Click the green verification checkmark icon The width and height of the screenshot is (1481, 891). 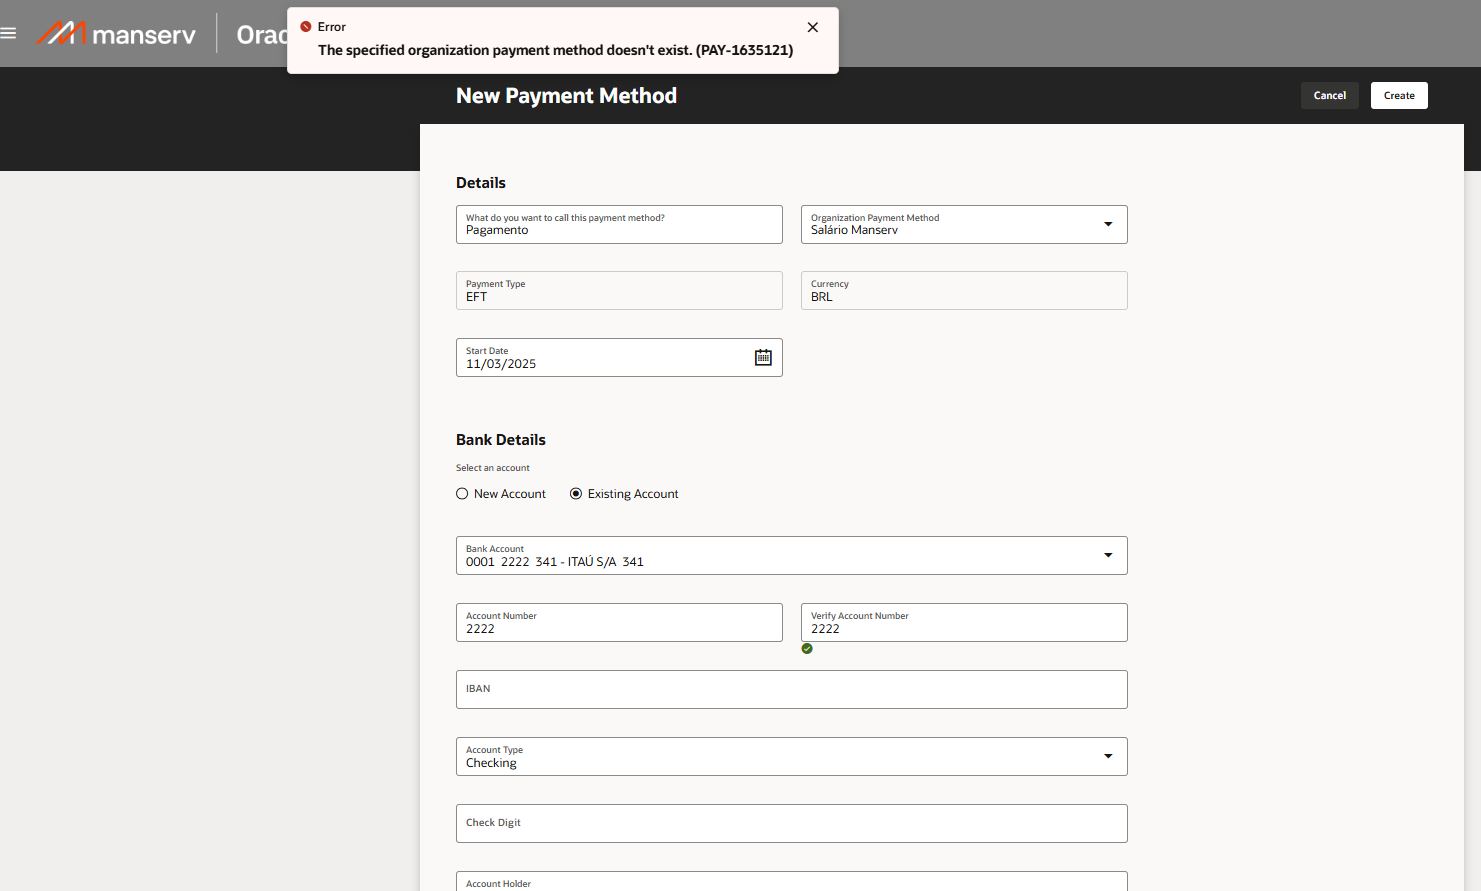(x=807, y=649)
